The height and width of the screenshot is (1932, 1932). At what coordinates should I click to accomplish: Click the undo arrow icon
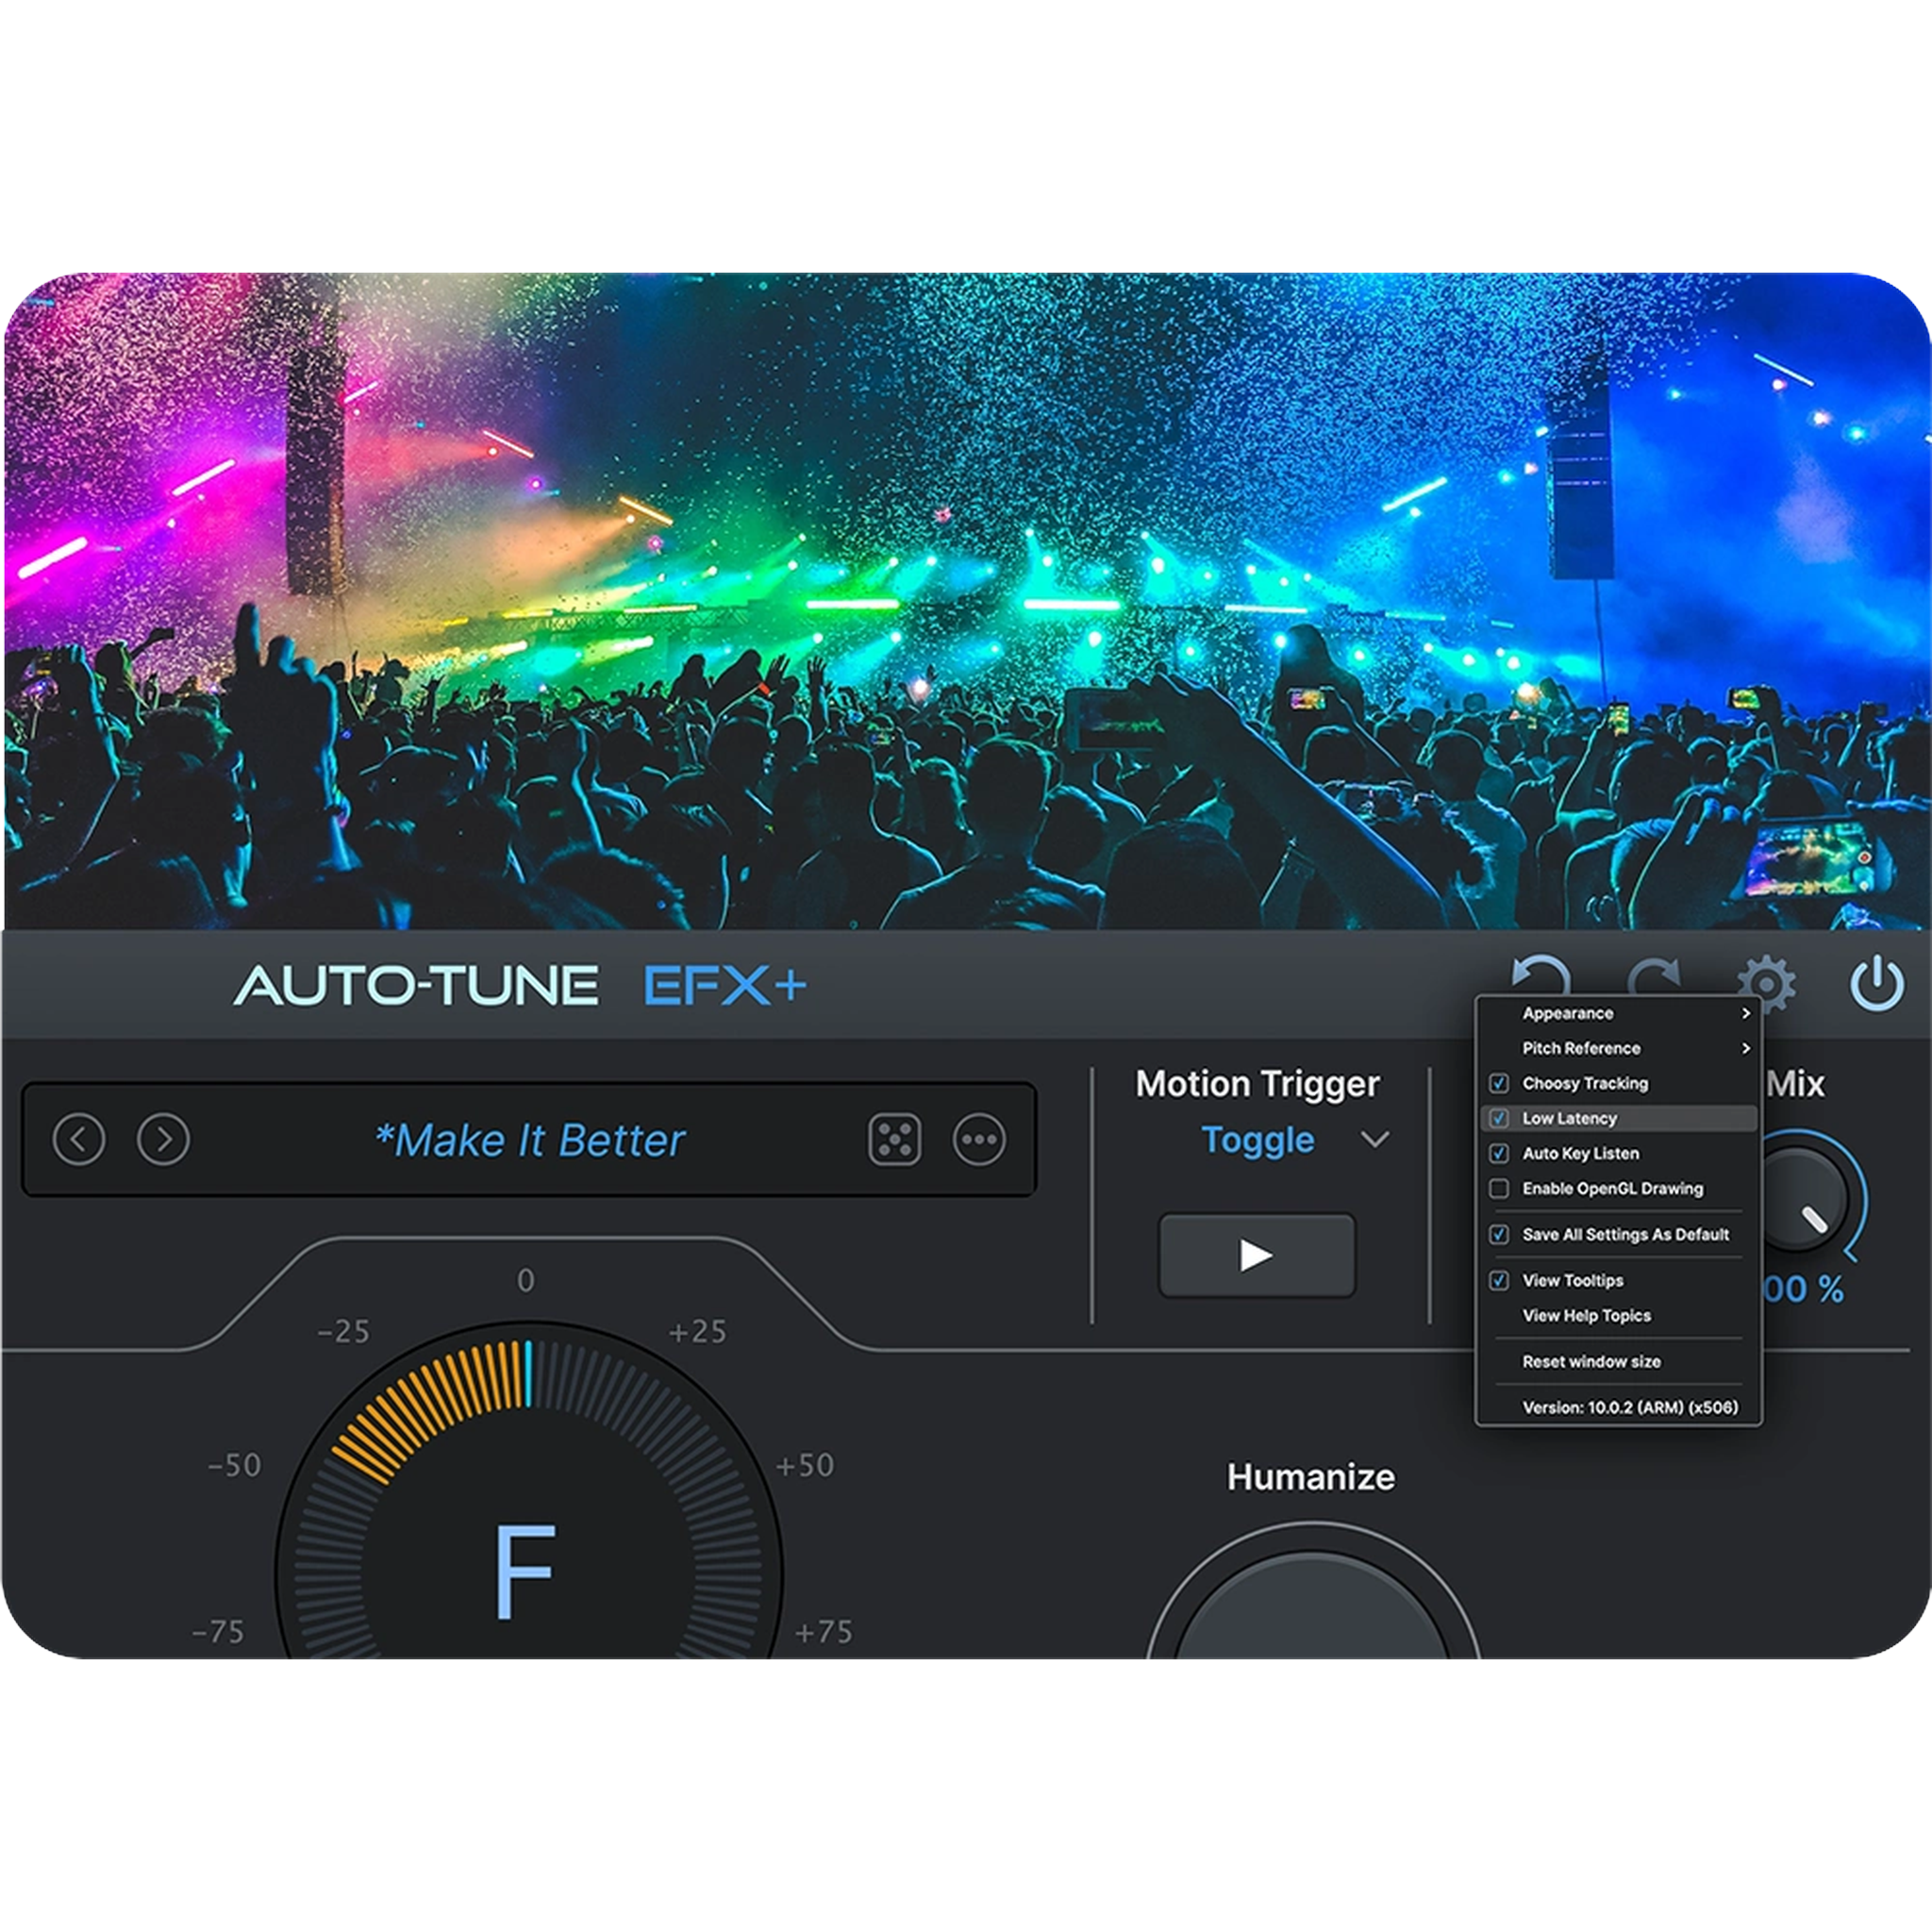(x=1538, y=978)
